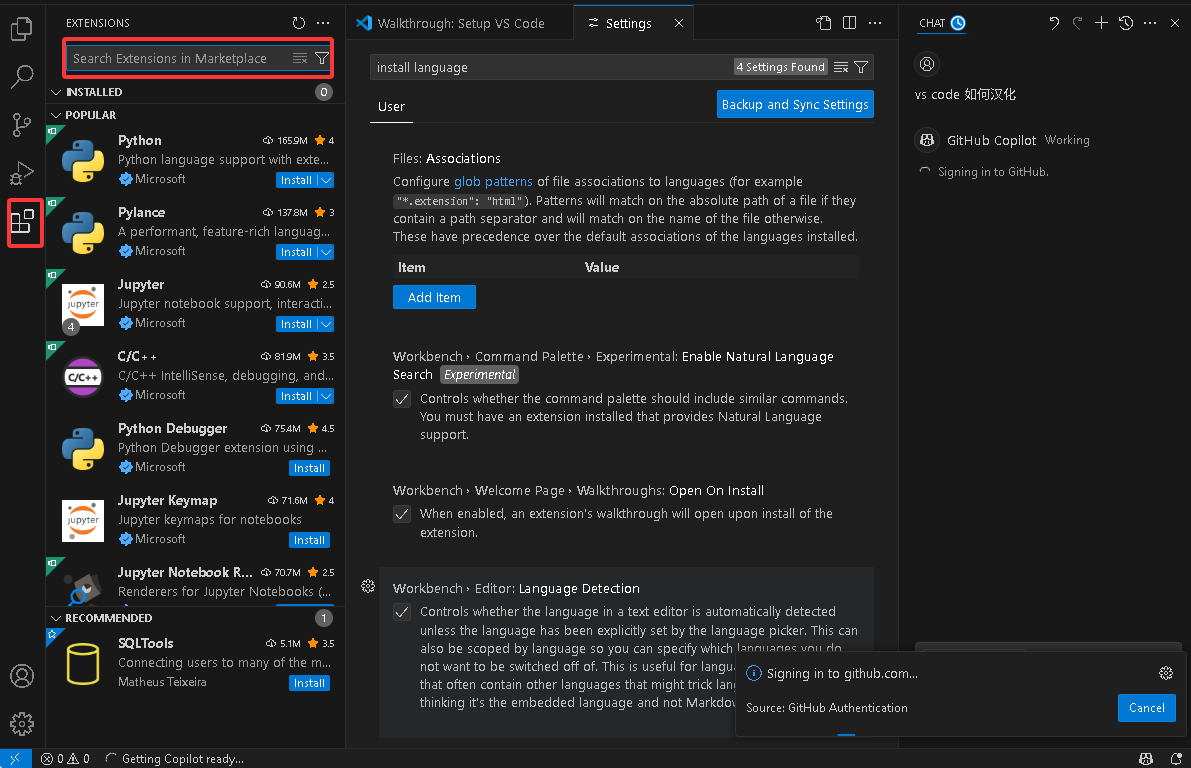Clear extensions search results icon
The width and height of the screenshot is (1191, 768).
click(x=300, y=58)
